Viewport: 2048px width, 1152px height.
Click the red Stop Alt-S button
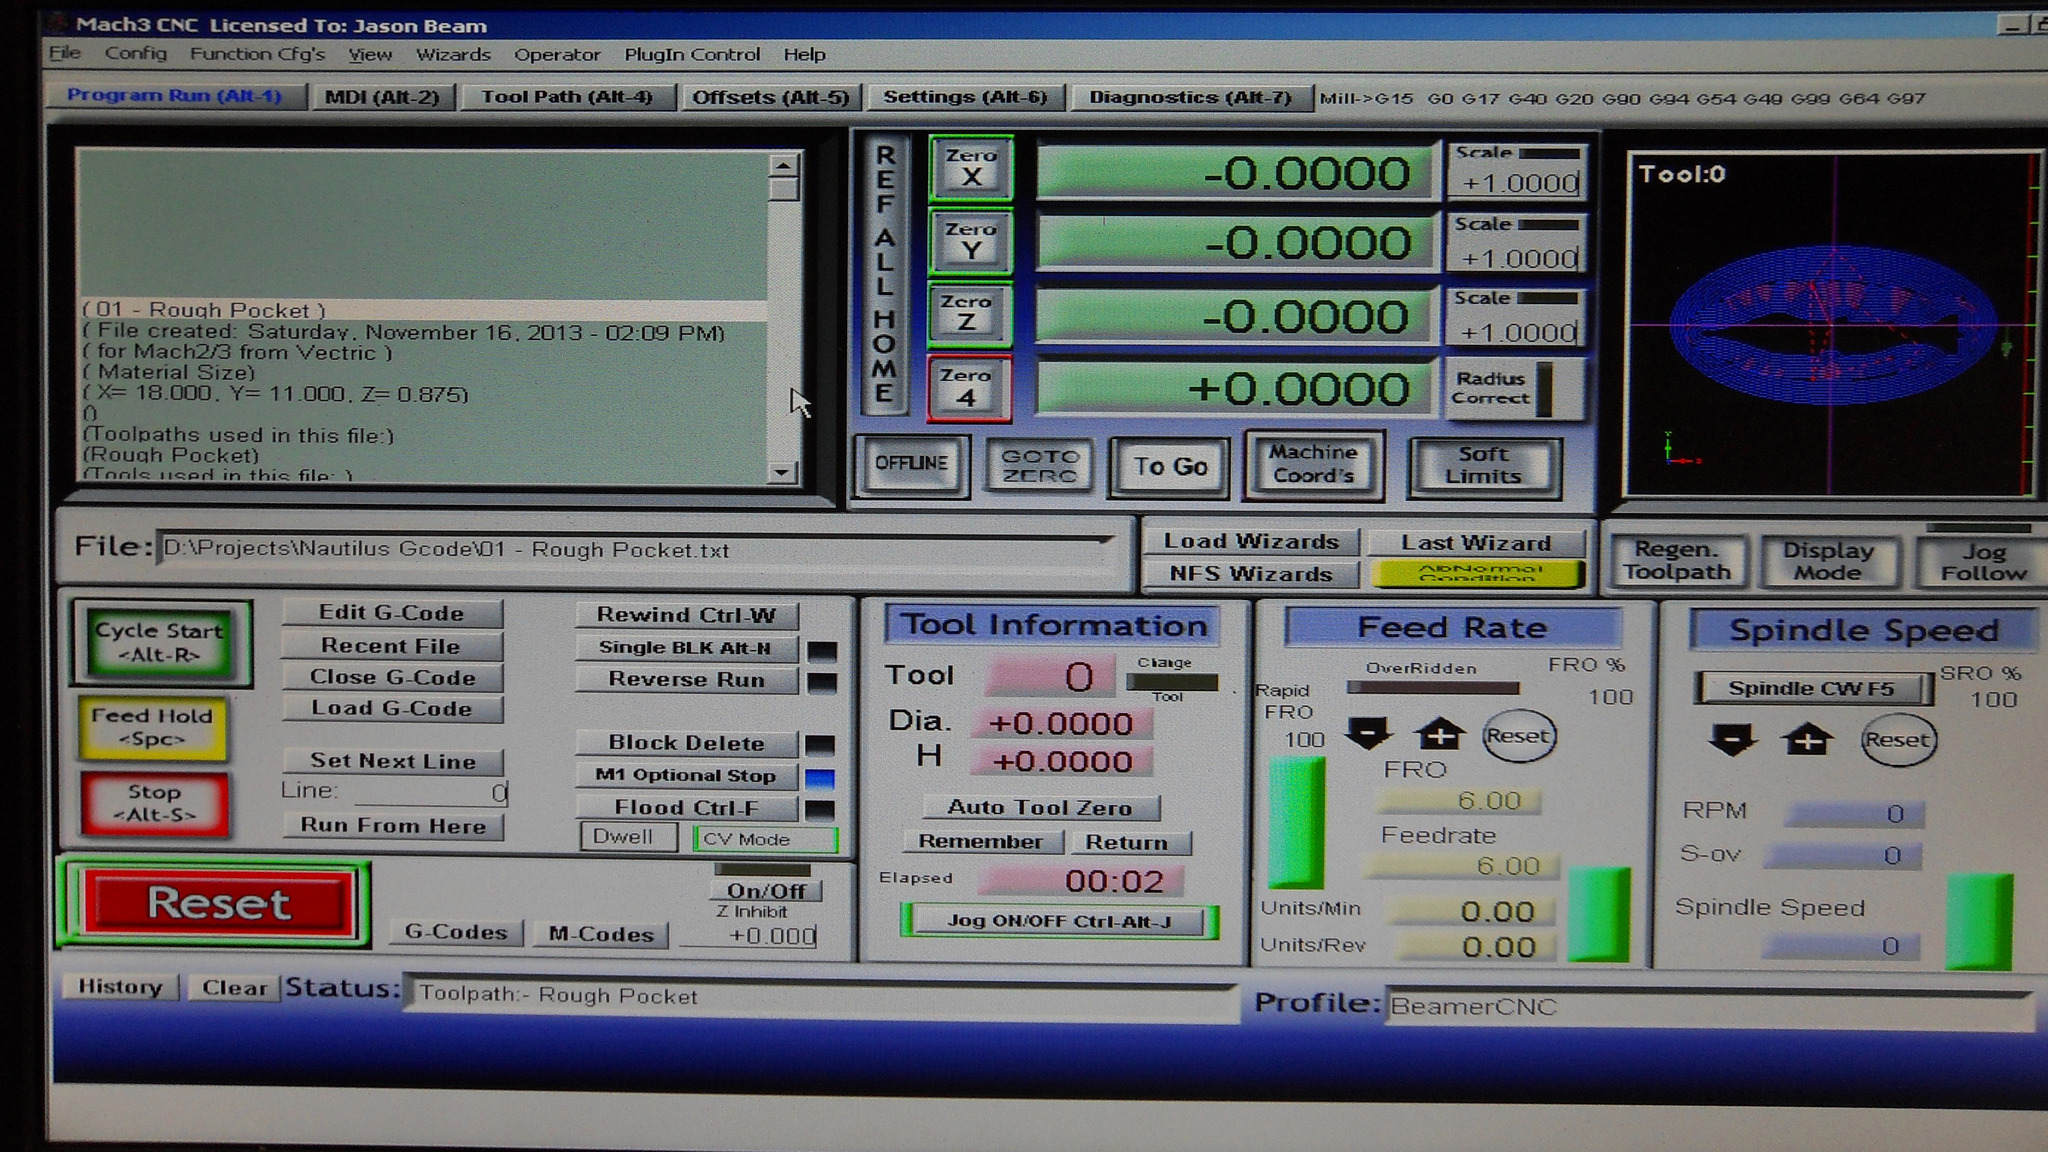pos(154,803)
